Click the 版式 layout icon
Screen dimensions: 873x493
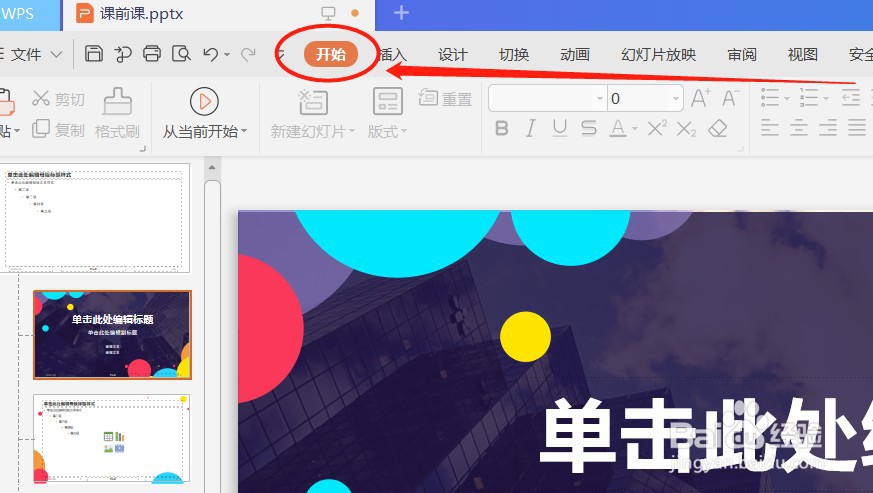tap(388, 101)
